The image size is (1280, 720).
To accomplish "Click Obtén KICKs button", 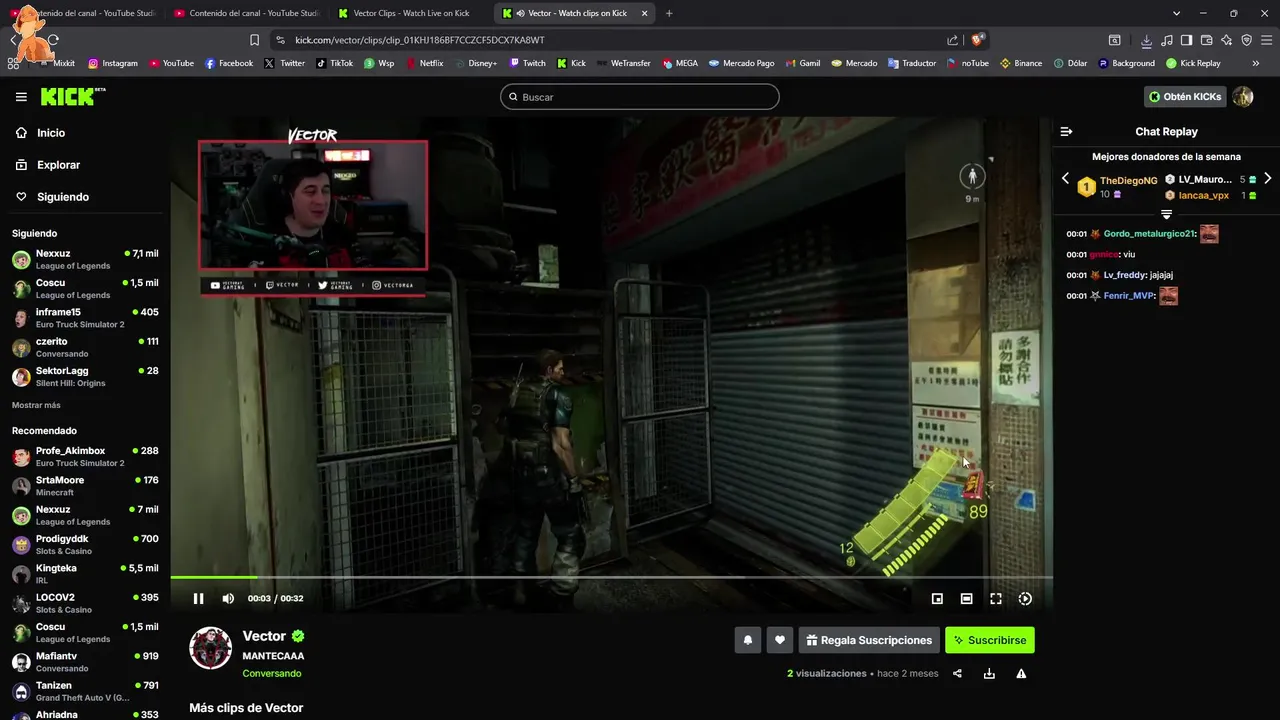I will 1185,97.
